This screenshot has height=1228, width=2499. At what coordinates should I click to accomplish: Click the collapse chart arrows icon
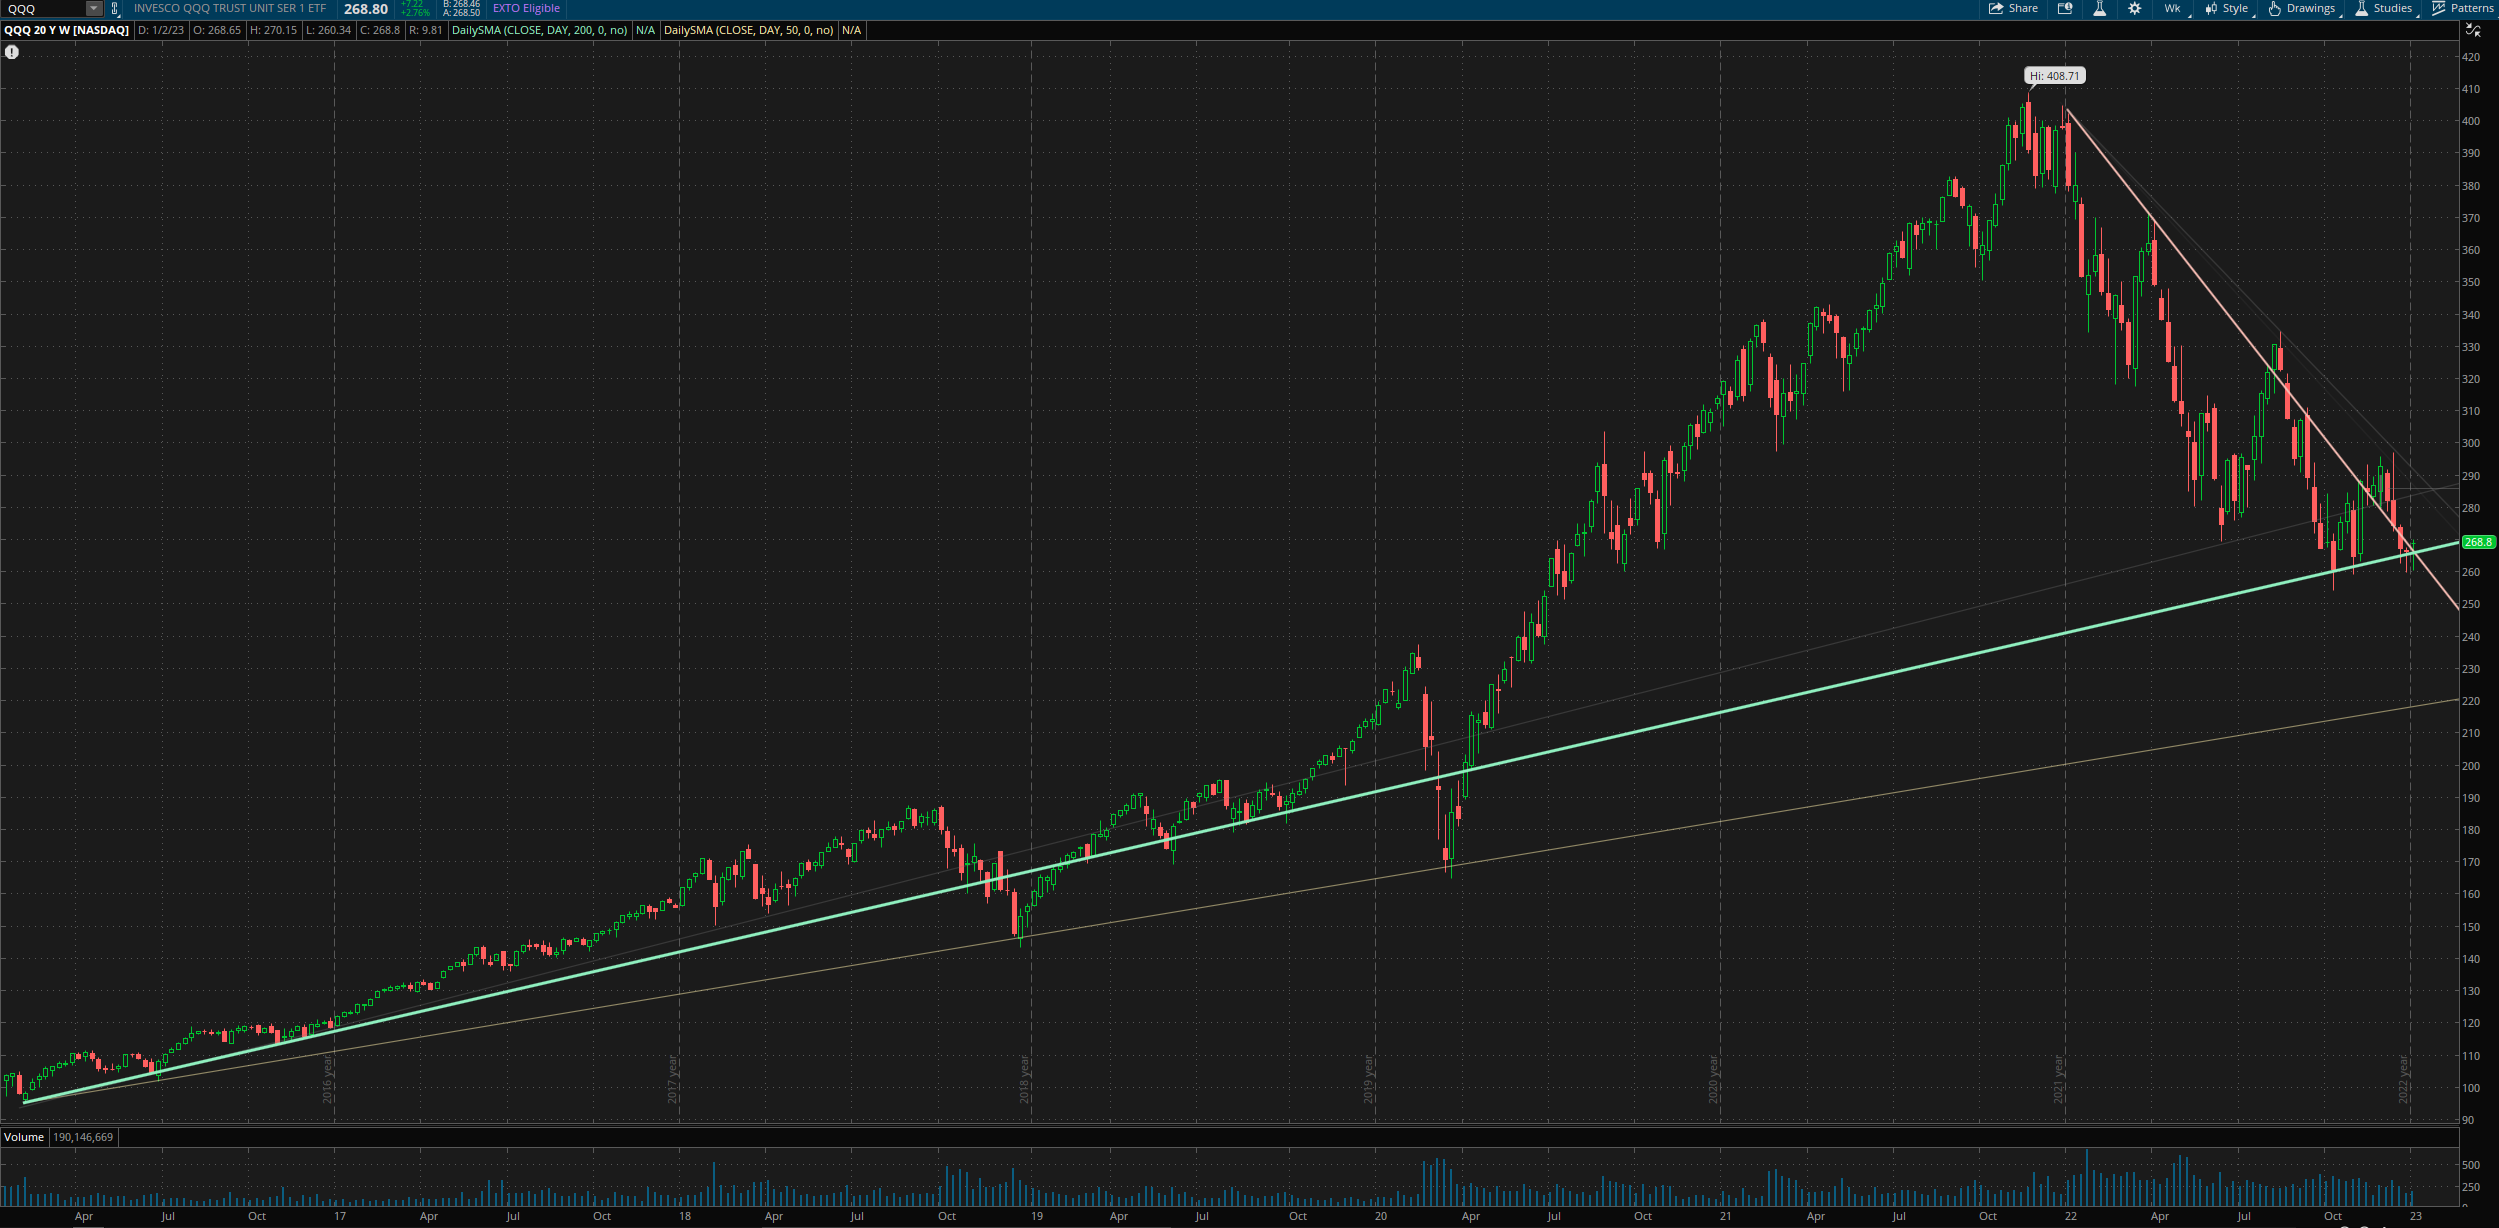(x=2473, y=30)
